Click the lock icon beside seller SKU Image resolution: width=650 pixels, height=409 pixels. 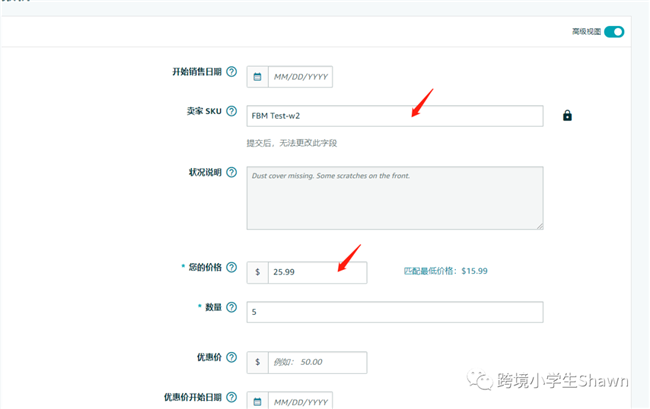(x=567, y=116)
